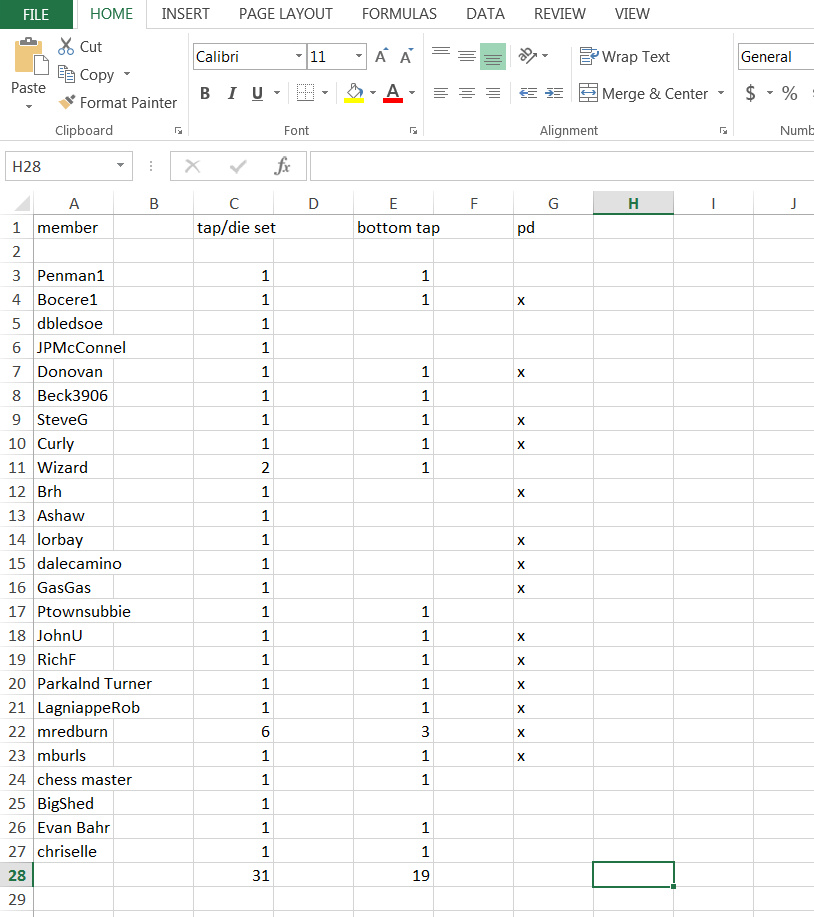The image size is (814, 917).
Task: Toggle Italic formatting
Action: pos(231,93)
